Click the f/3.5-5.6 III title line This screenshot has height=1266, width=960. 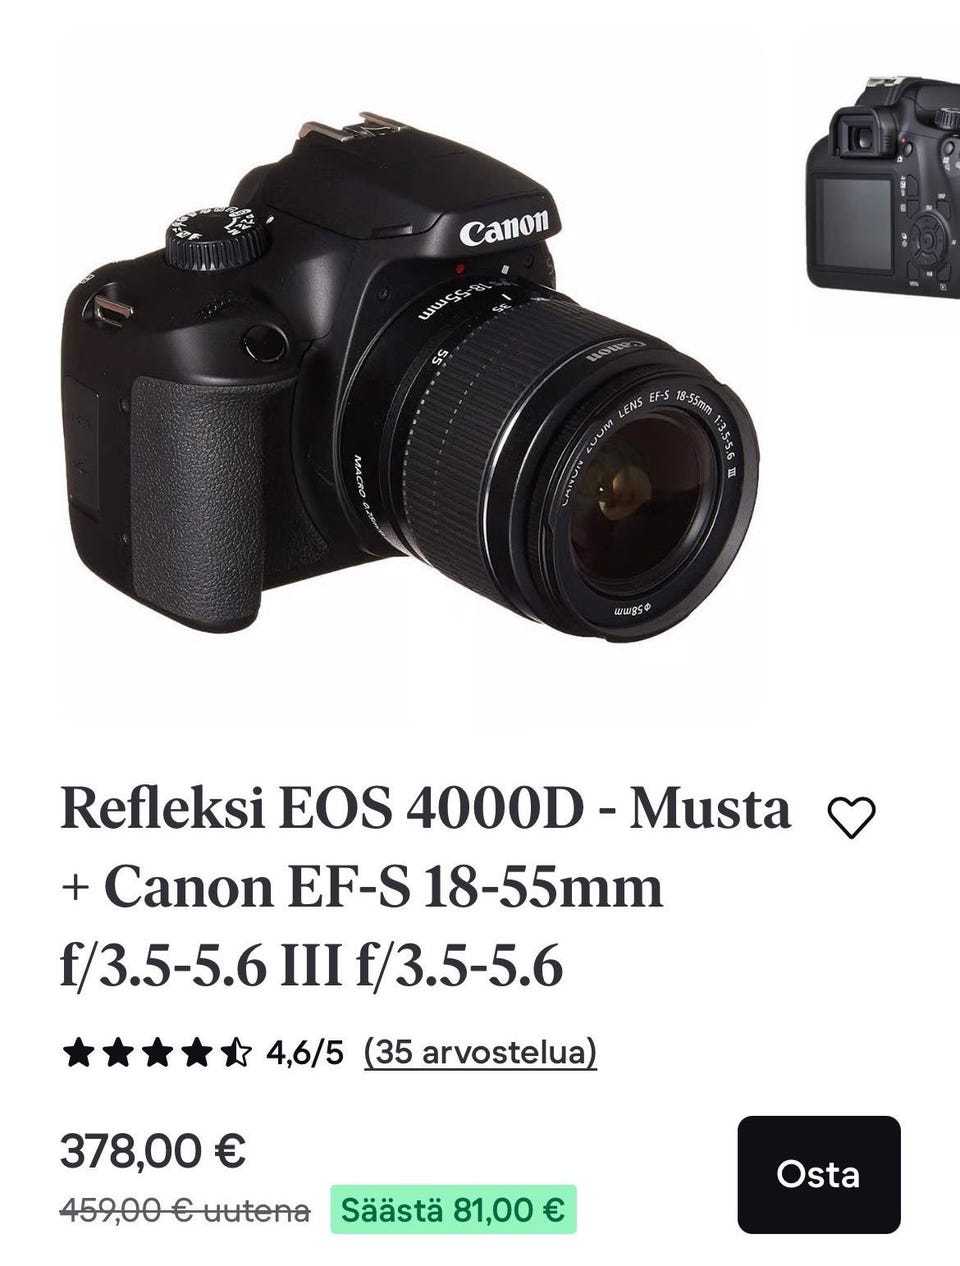pos(312,966)
